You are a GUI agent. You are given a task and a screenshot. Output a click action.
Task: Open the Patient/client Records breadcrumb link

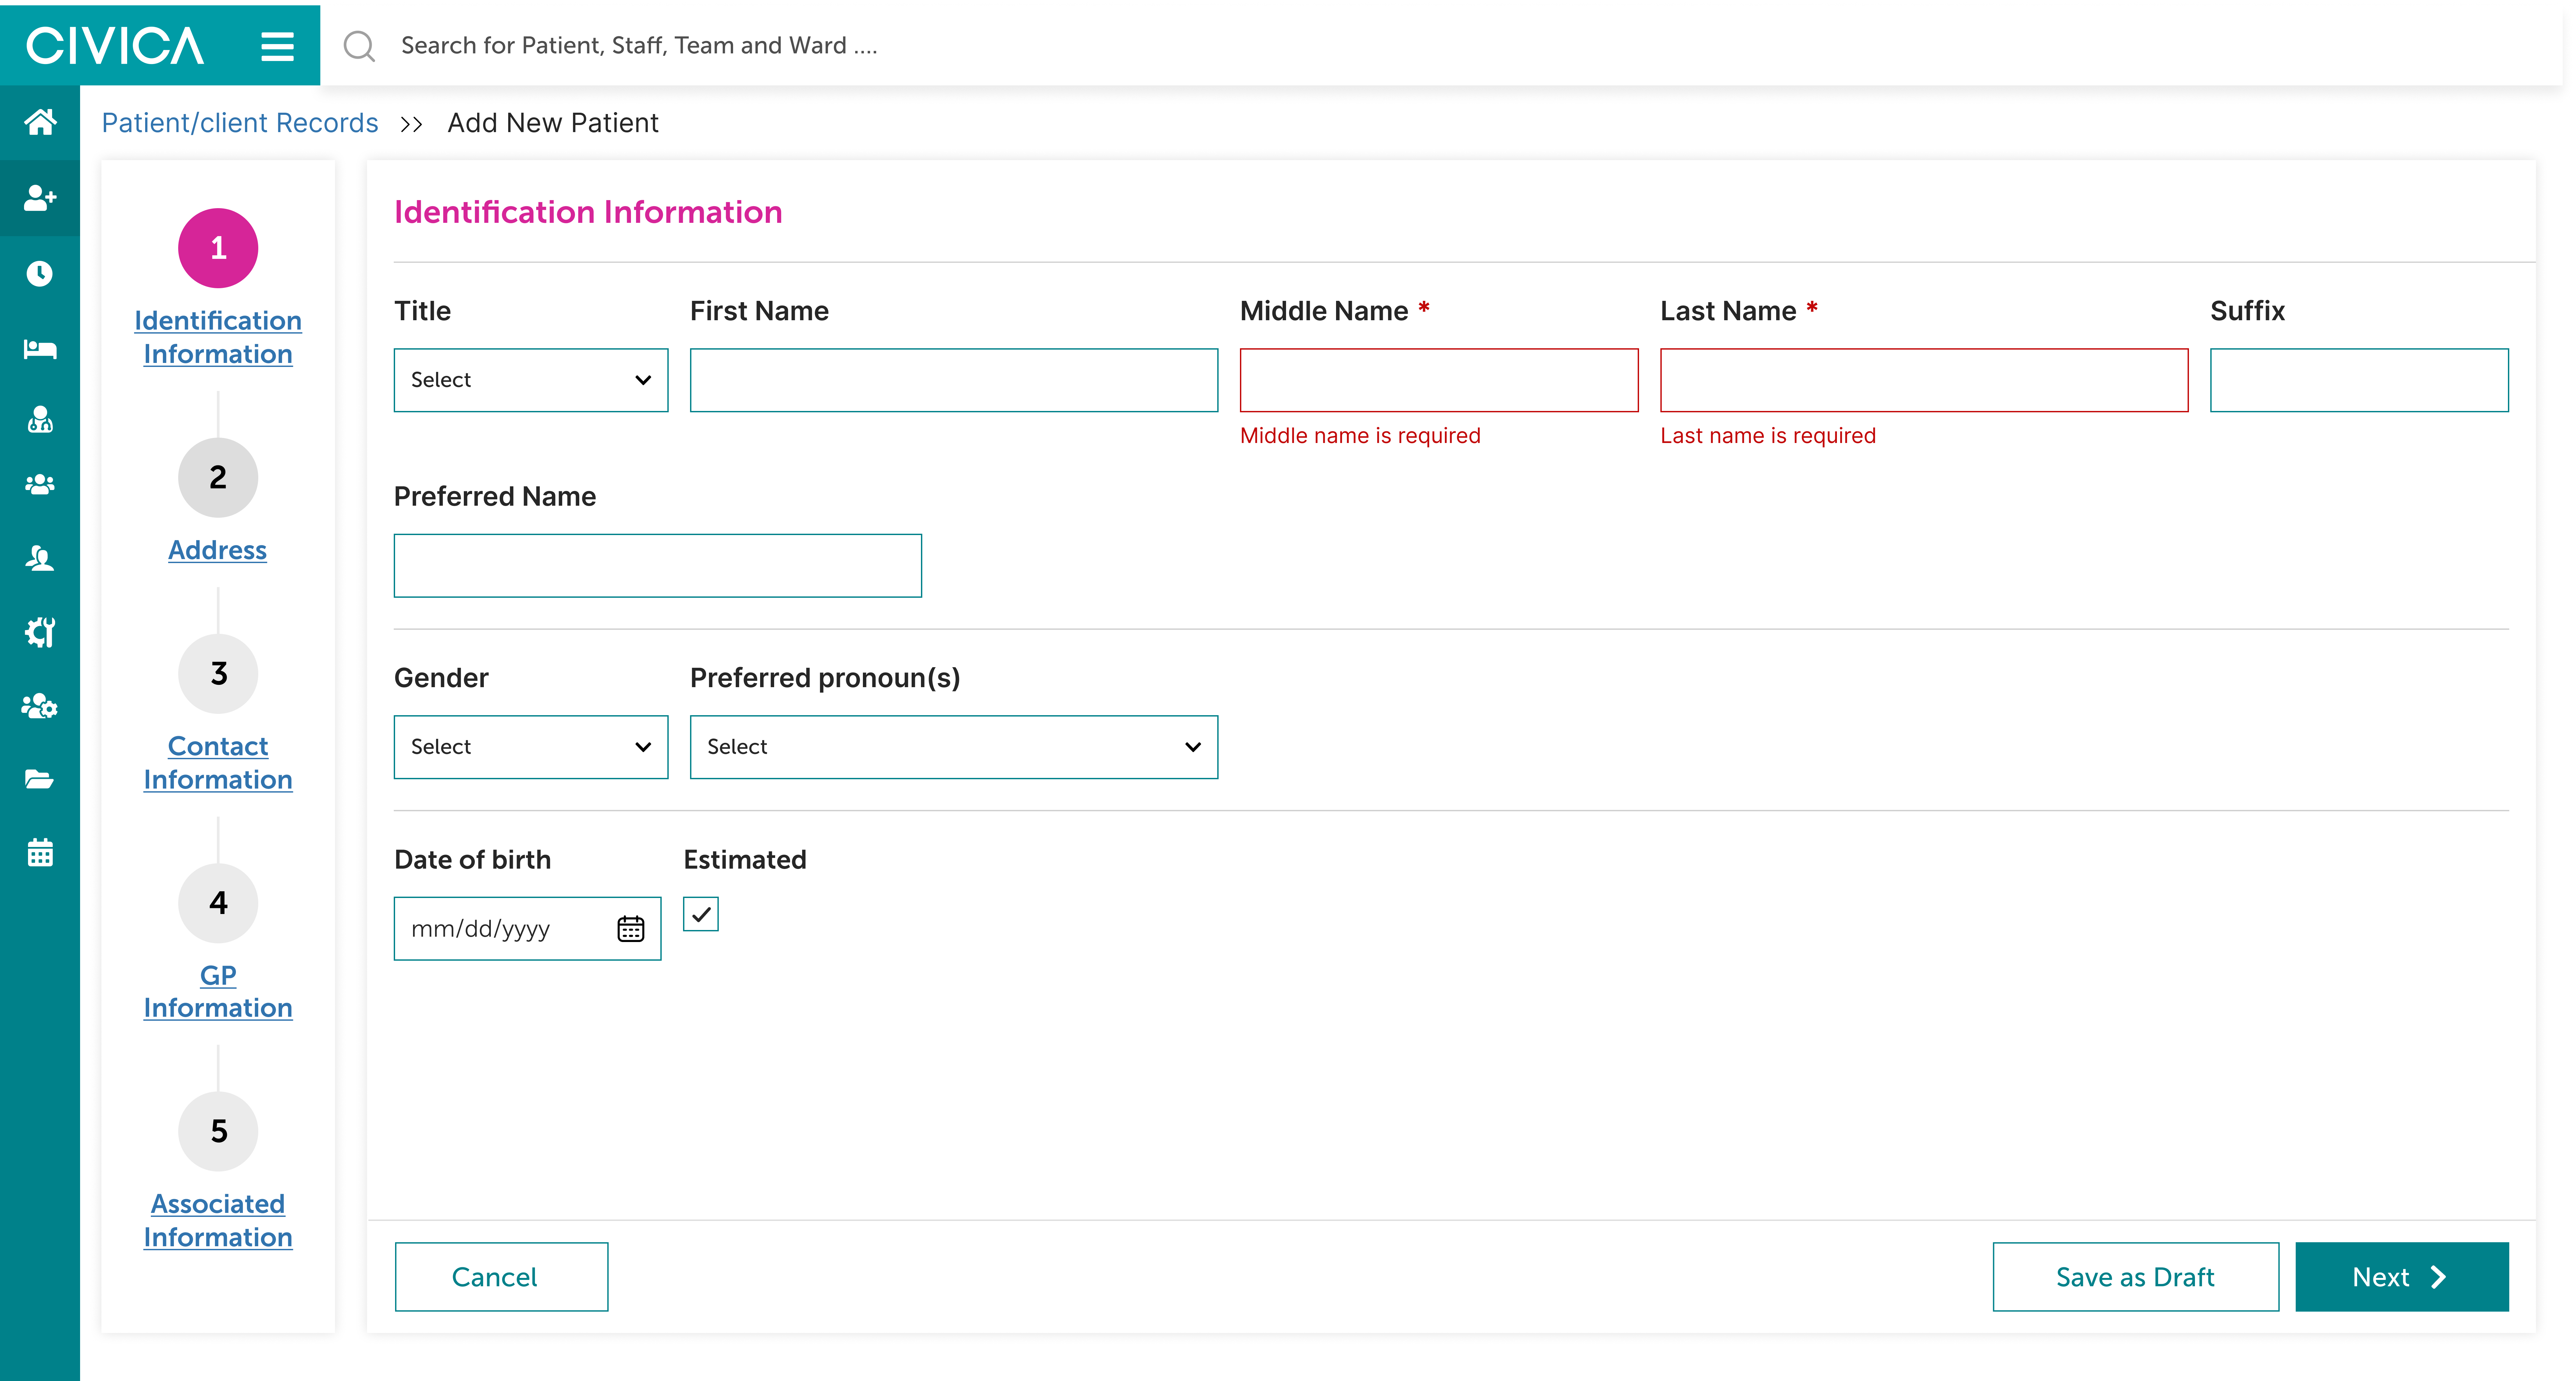coord(240,123)
